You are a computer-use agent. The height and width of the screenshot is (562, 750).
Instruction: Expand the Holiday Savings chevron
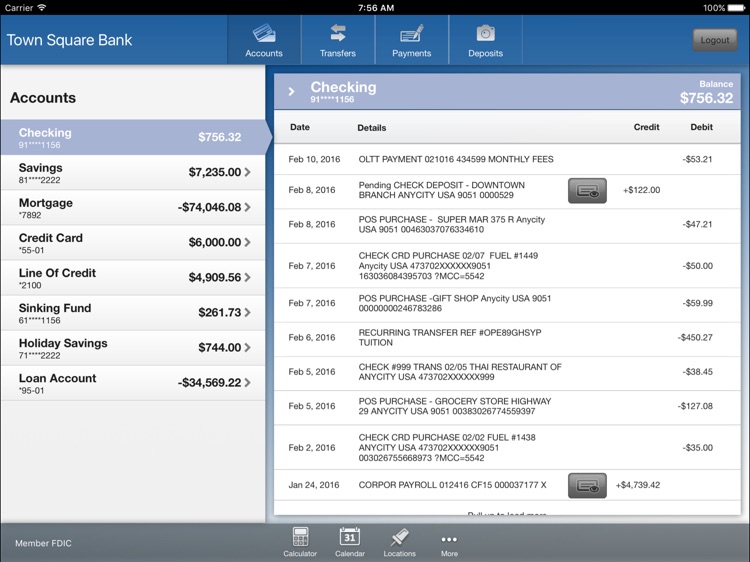click(x=248, y=347)
